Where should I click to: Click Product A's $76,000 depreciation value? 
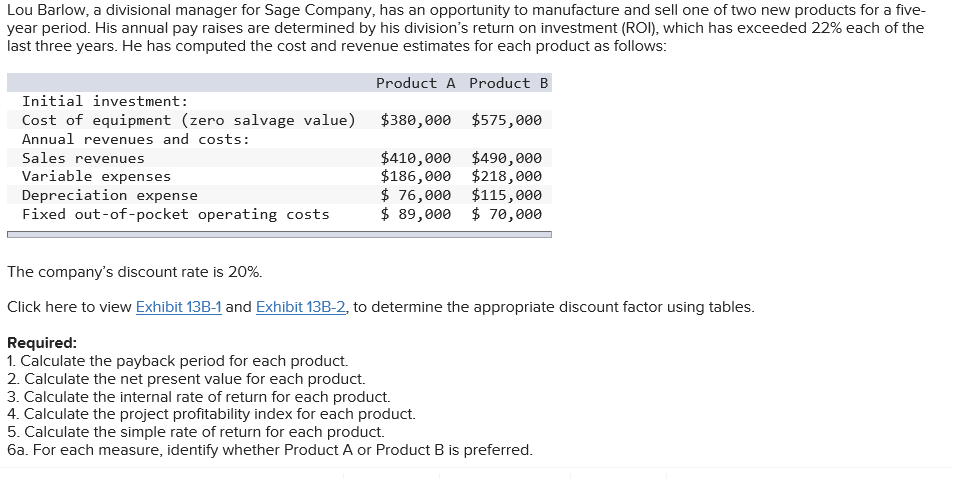coord(415,196)
